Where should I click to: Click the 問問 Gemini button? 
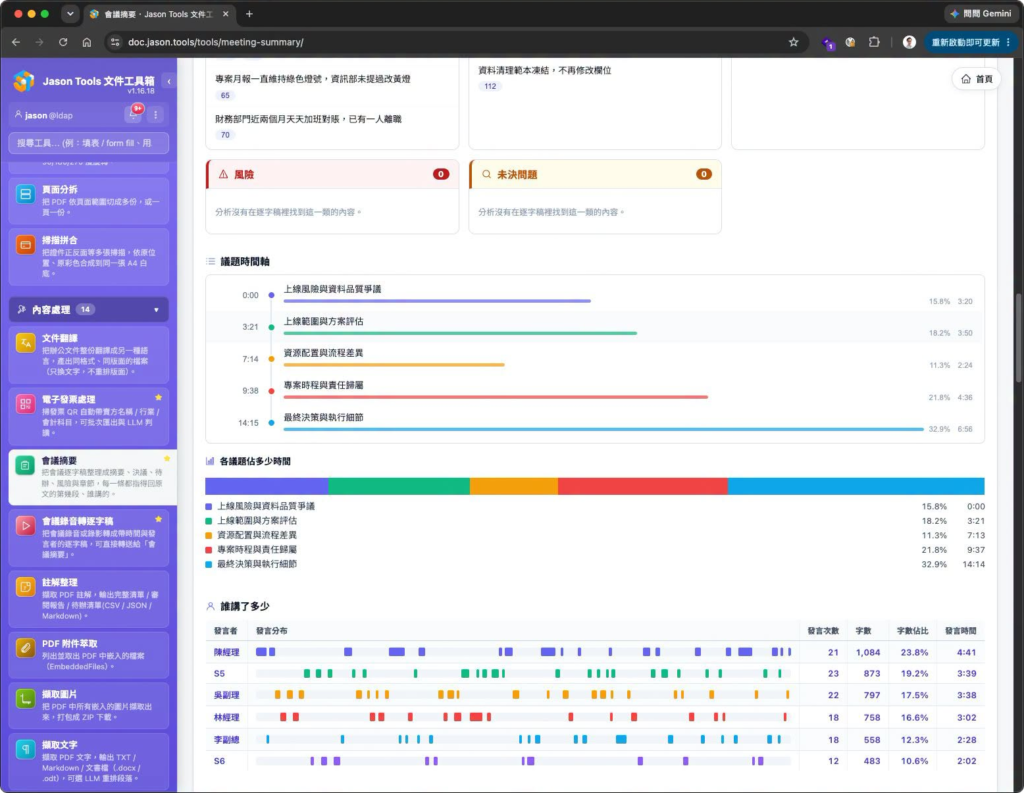pos(981,14)
